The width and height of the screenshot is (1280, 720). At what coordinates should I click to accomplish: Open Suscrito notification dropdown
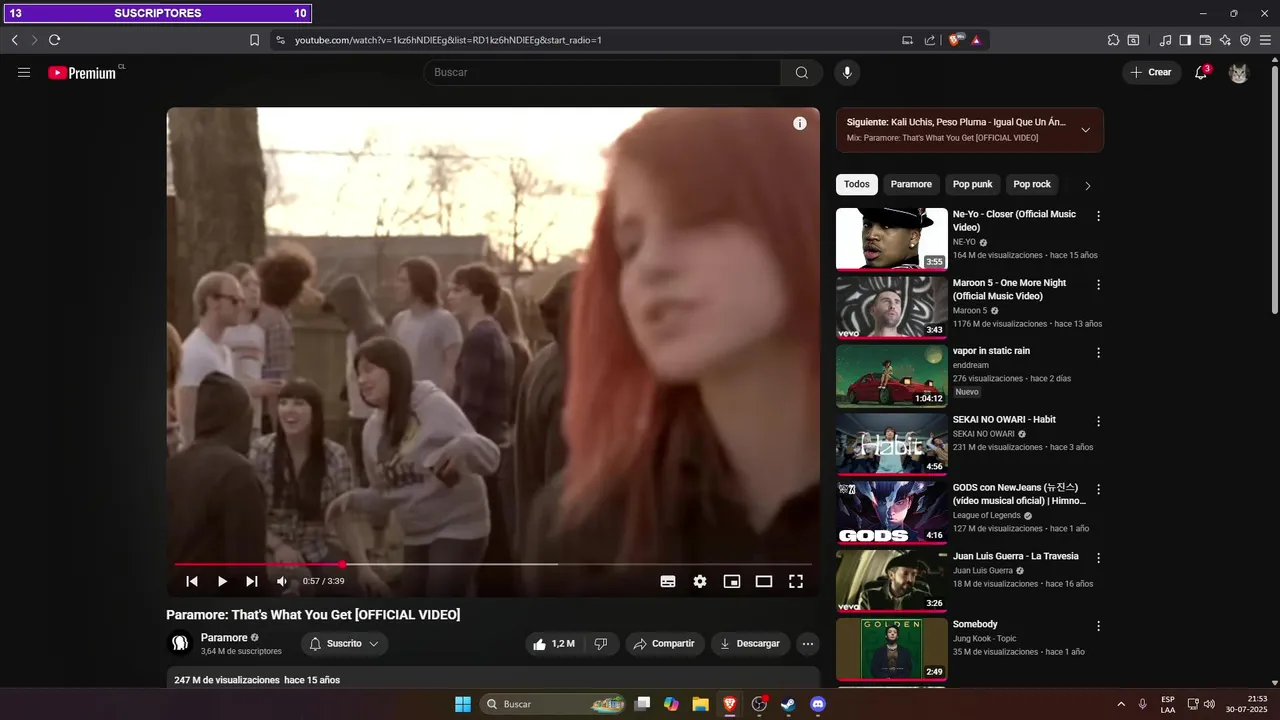click(344, 644)
